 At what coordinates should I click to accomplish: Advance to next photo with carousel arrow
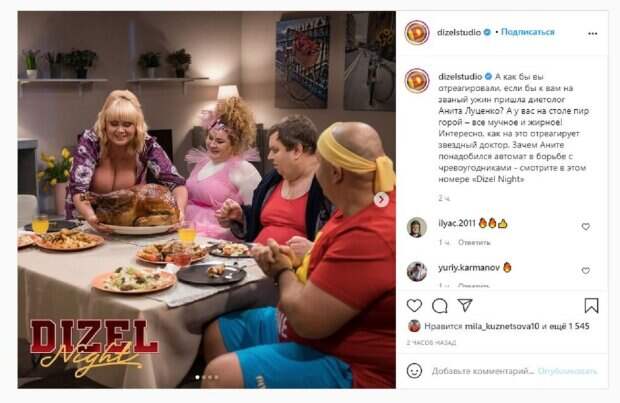(381, 200)
